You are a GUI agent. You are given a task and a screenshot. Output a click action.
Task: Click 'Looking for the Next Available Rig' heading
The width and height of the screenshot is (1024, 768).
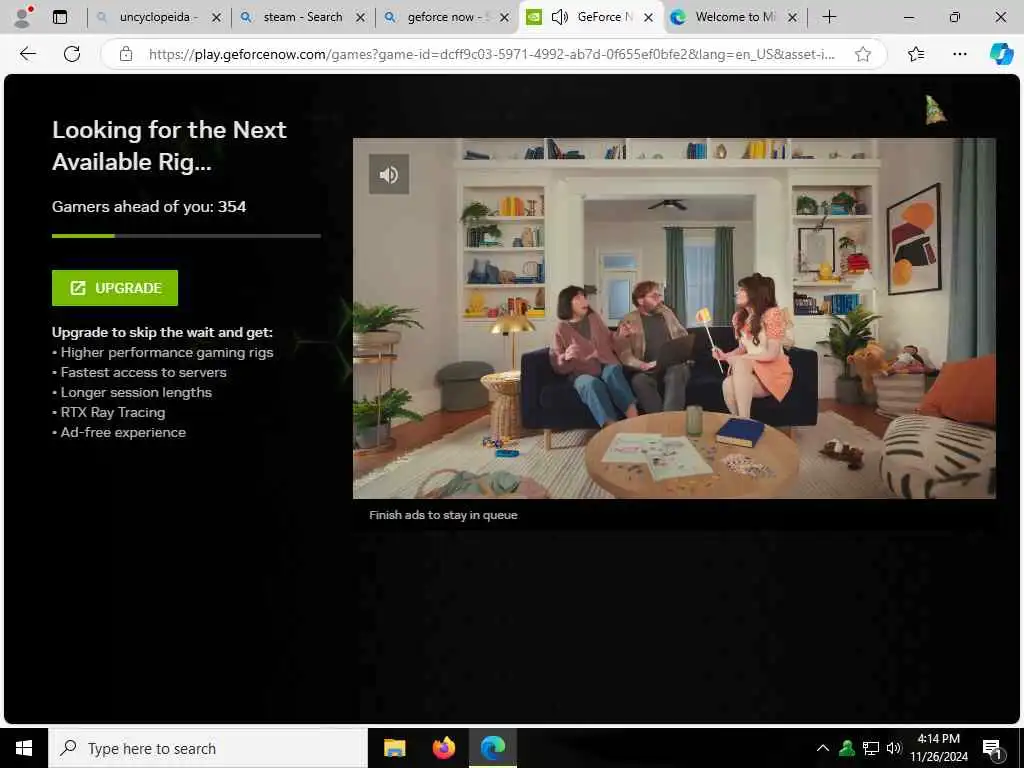click(169, 146)
